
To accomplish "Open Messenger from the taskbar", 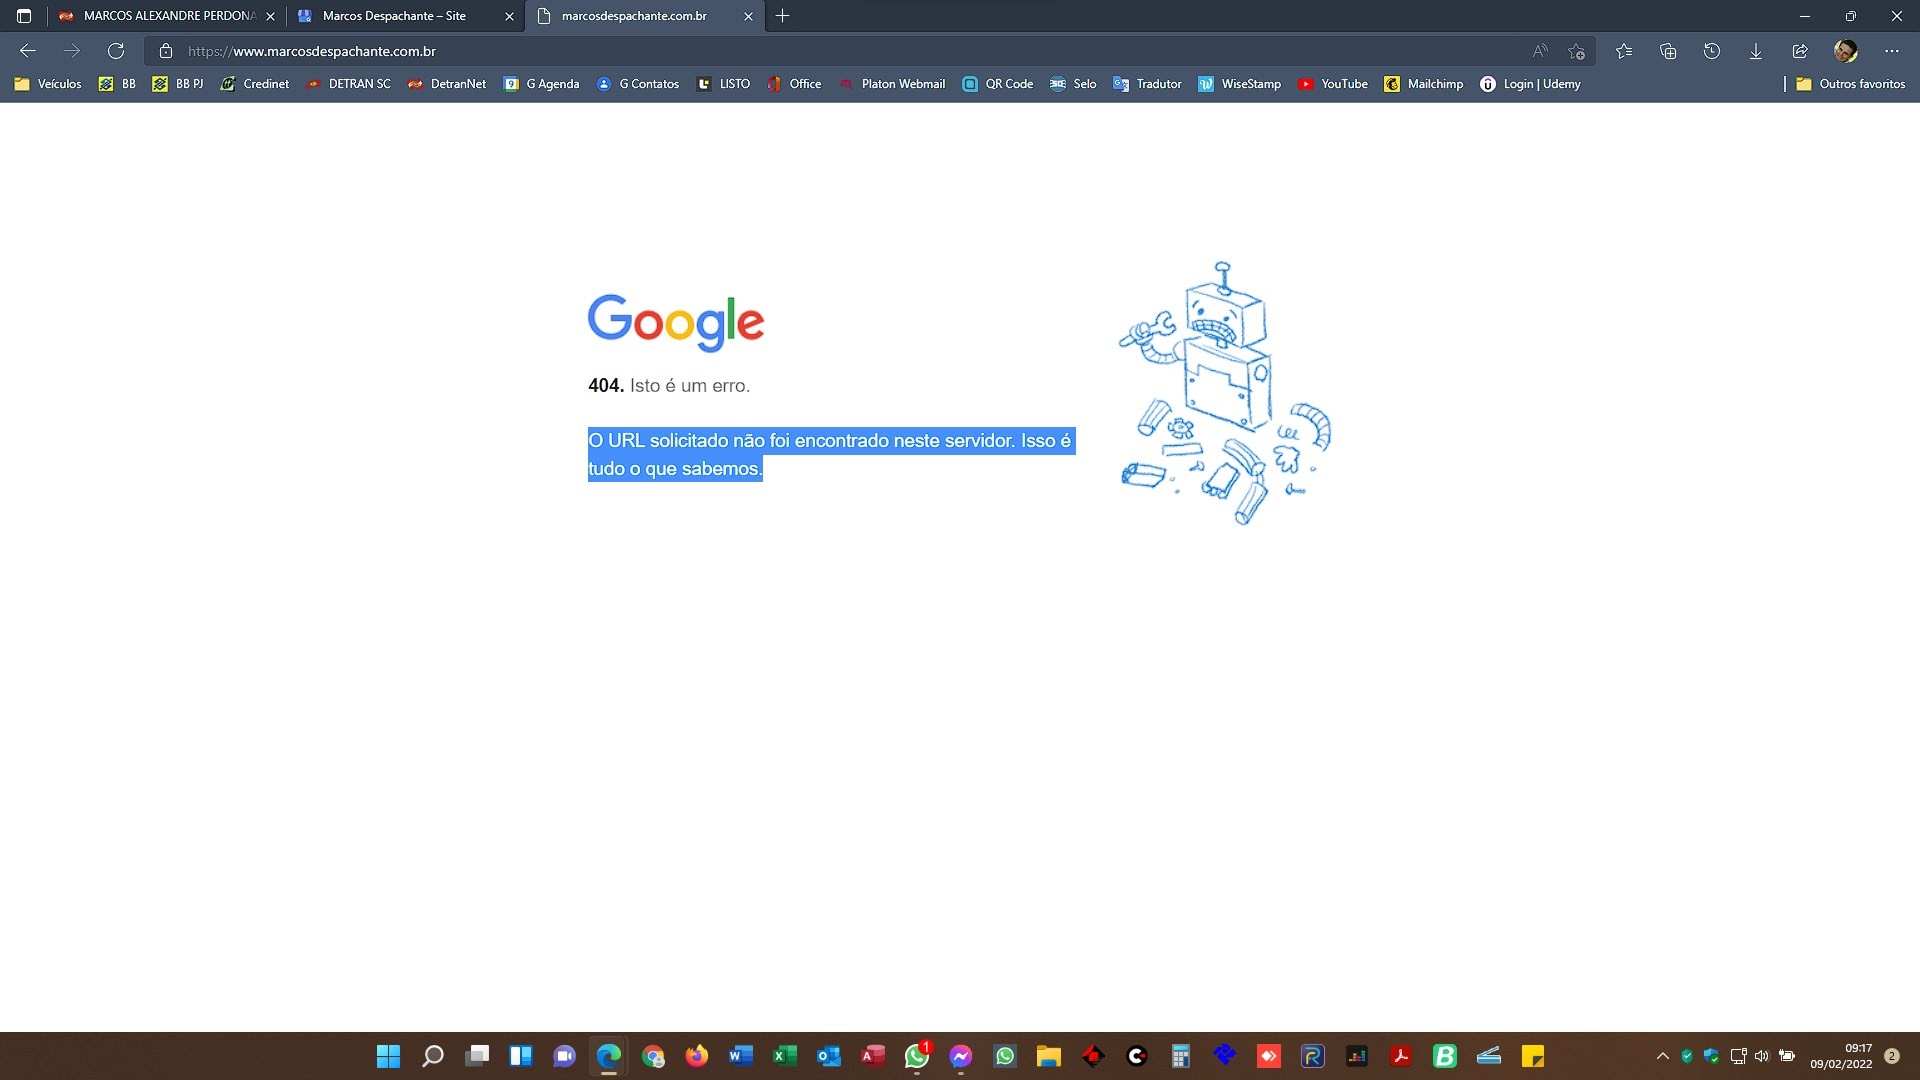I will (961, 1056).
